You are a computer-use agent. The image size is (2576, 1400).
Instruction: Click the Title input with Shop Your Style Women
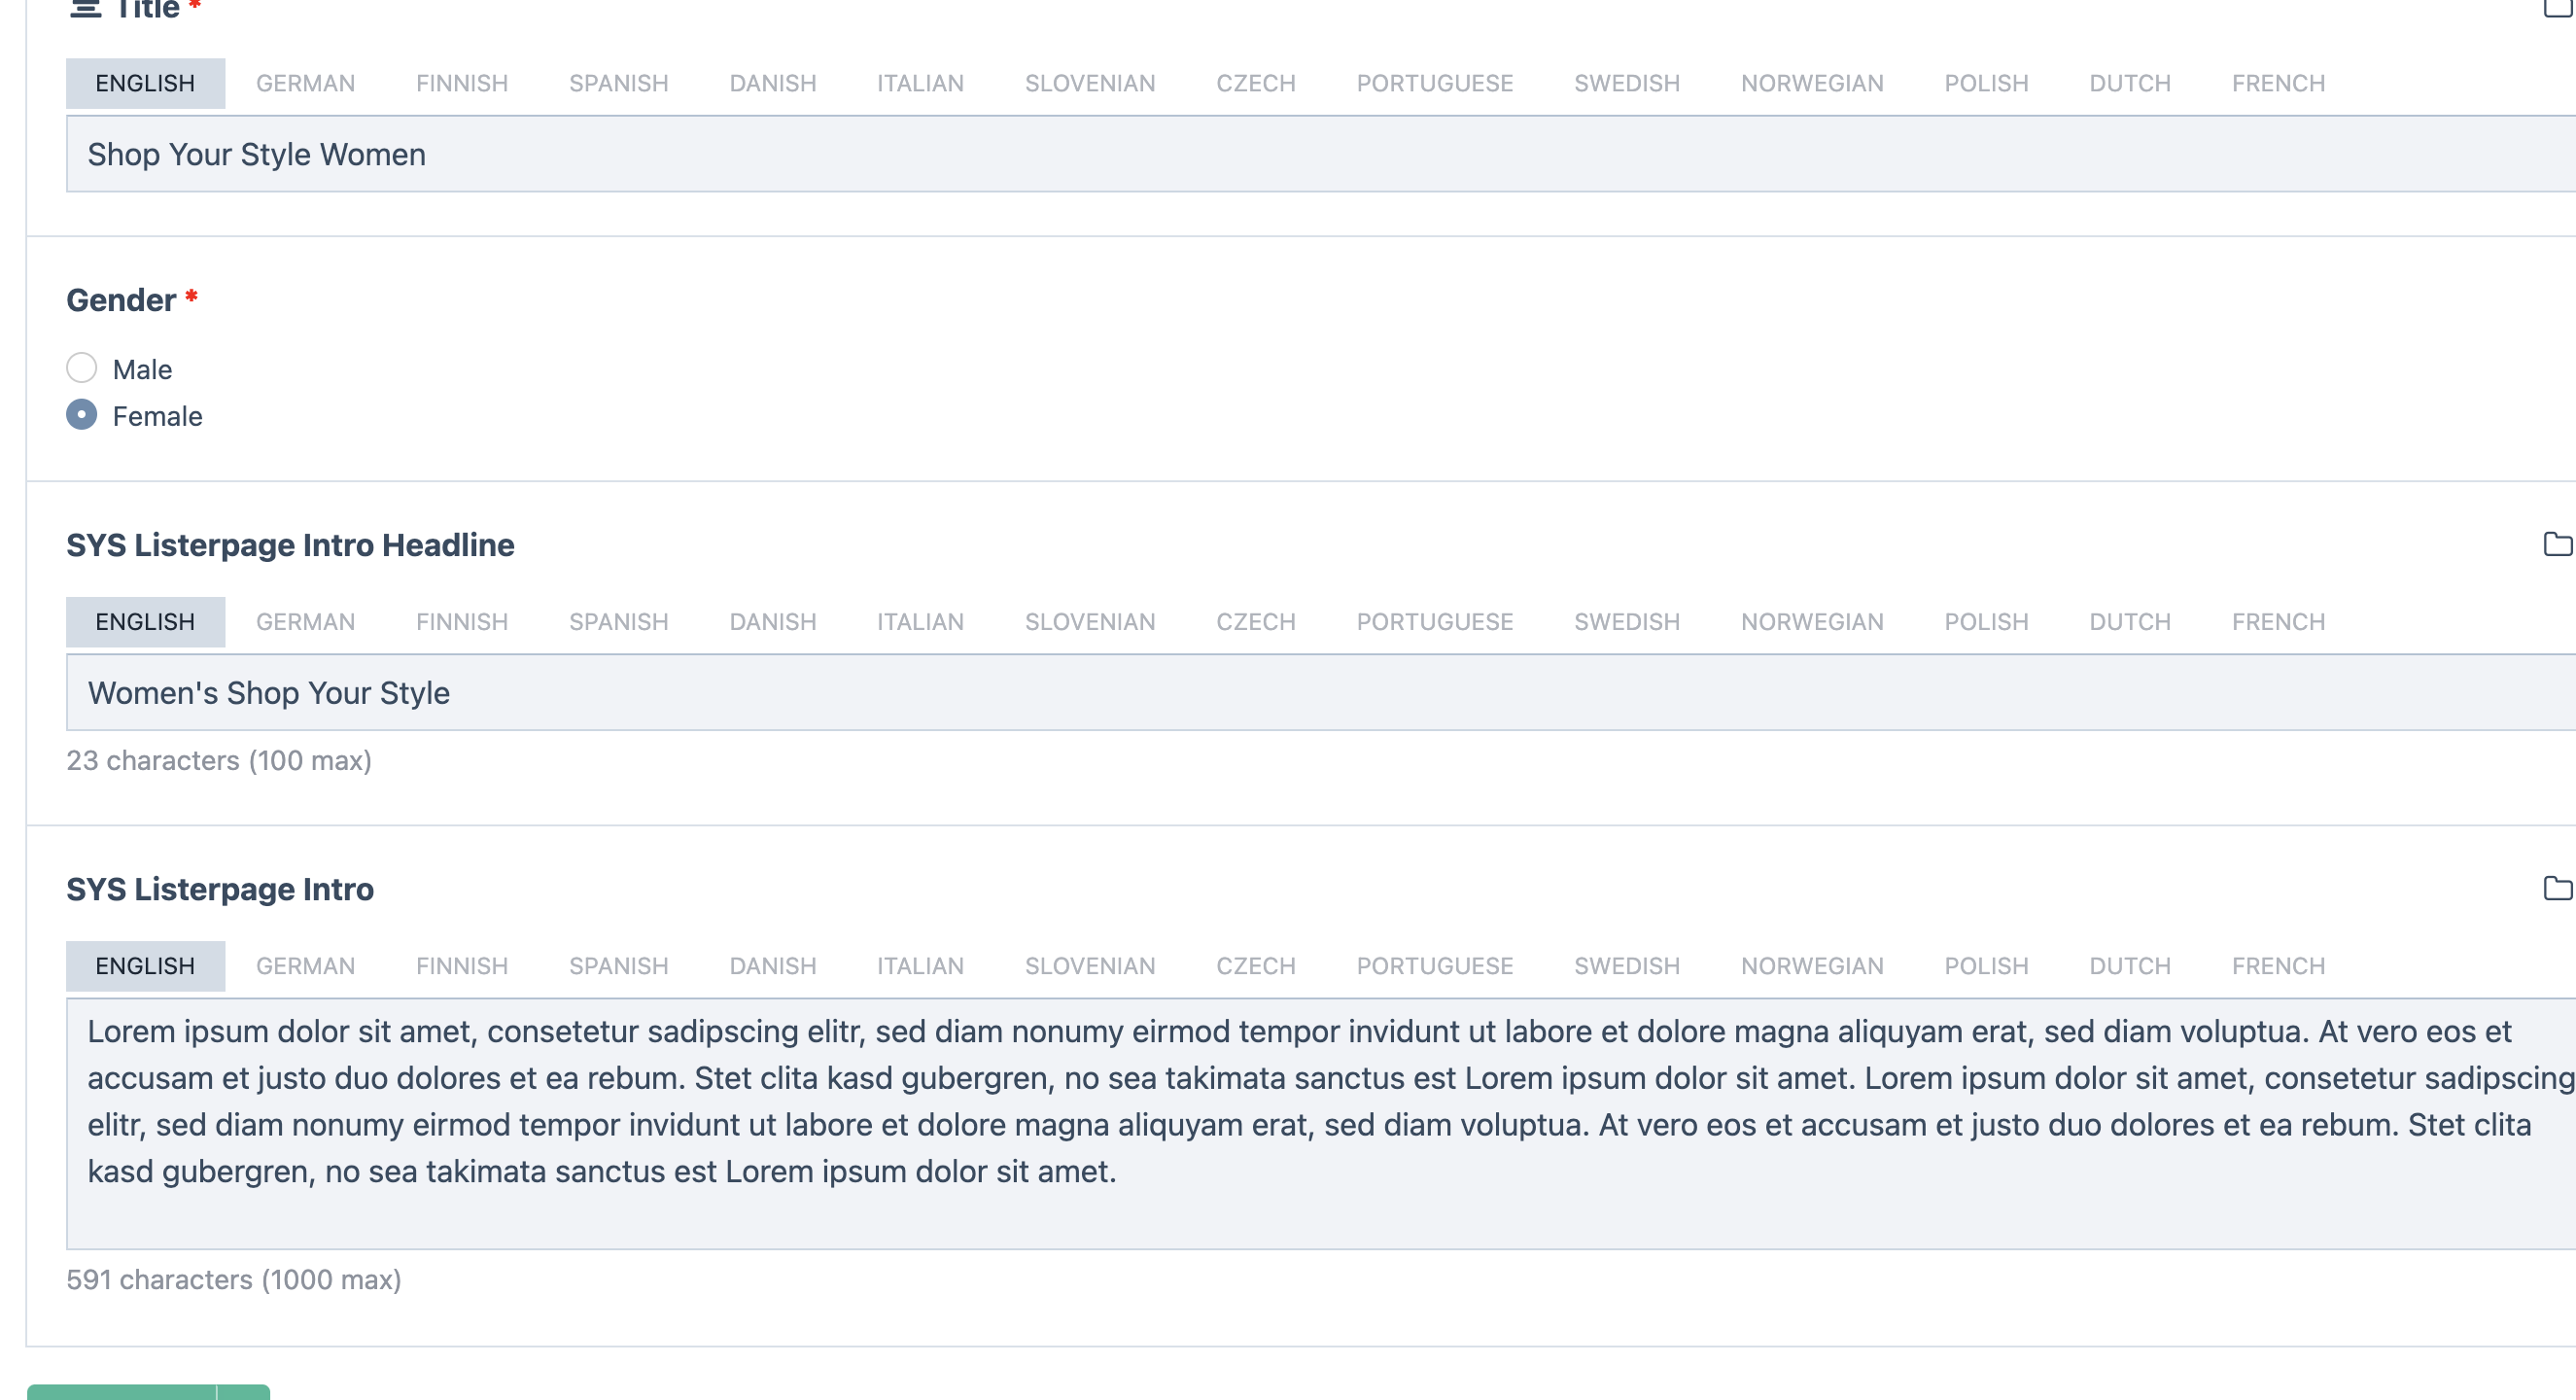pos(1320,154)
